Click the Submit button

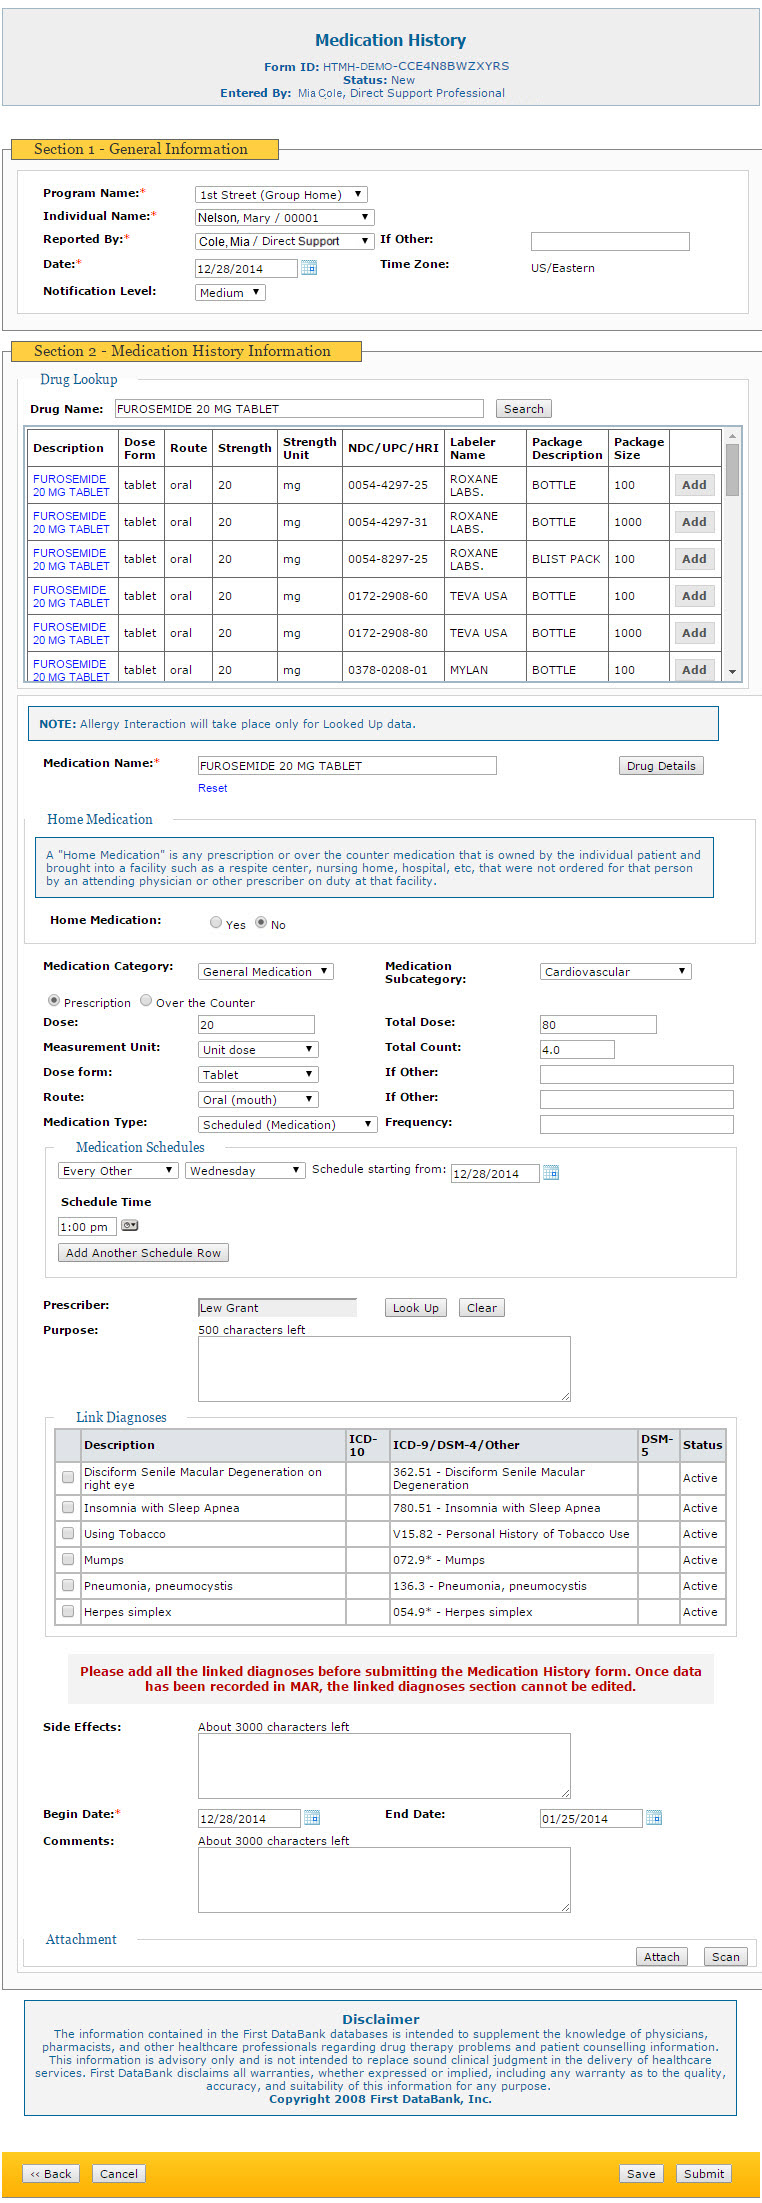click(x=703, y=2173)
